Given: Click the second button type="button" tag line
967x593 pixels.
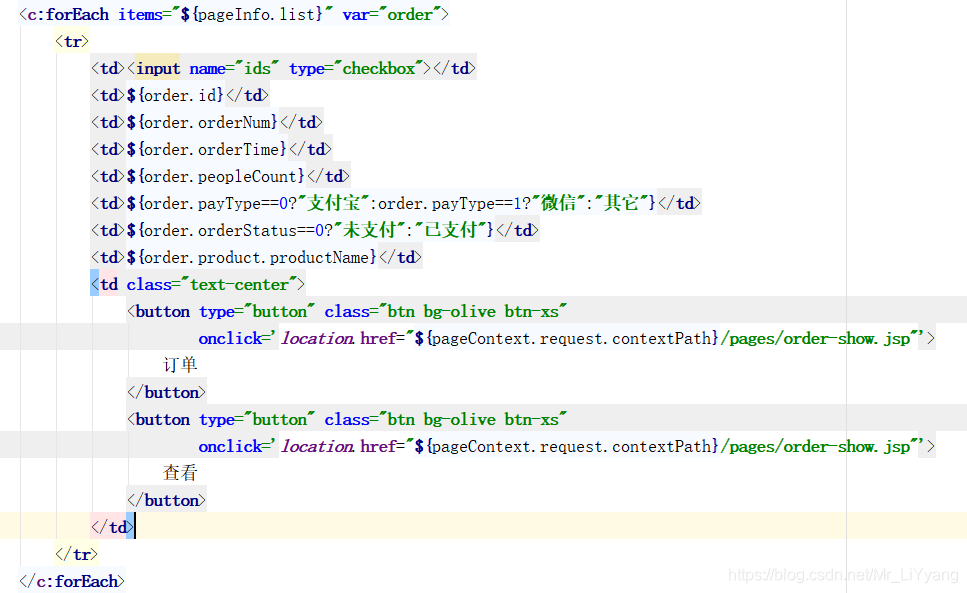Looking at the screenshot, I should coord(347,419).
